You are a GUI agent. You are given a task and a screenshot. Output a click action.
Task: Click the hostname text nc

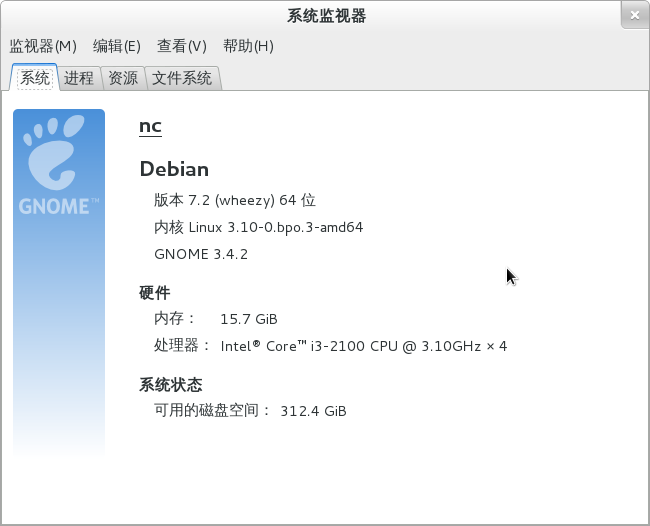click(150, 126)
